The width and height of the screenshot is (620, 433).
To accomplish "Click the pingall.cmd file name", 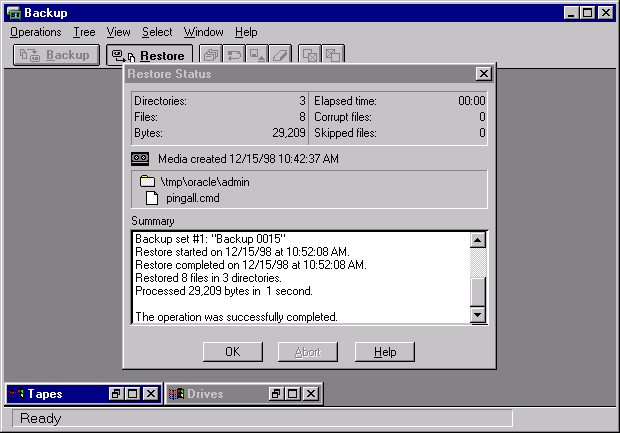I will (193, 198).
